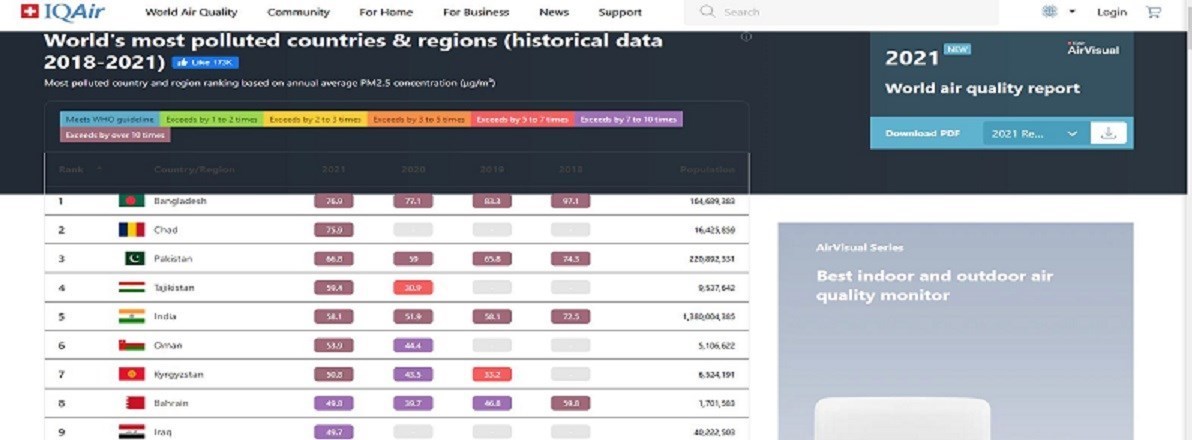Select the 'Meets WHO guideline' blue legend swatch

click(x=109, y=119)
